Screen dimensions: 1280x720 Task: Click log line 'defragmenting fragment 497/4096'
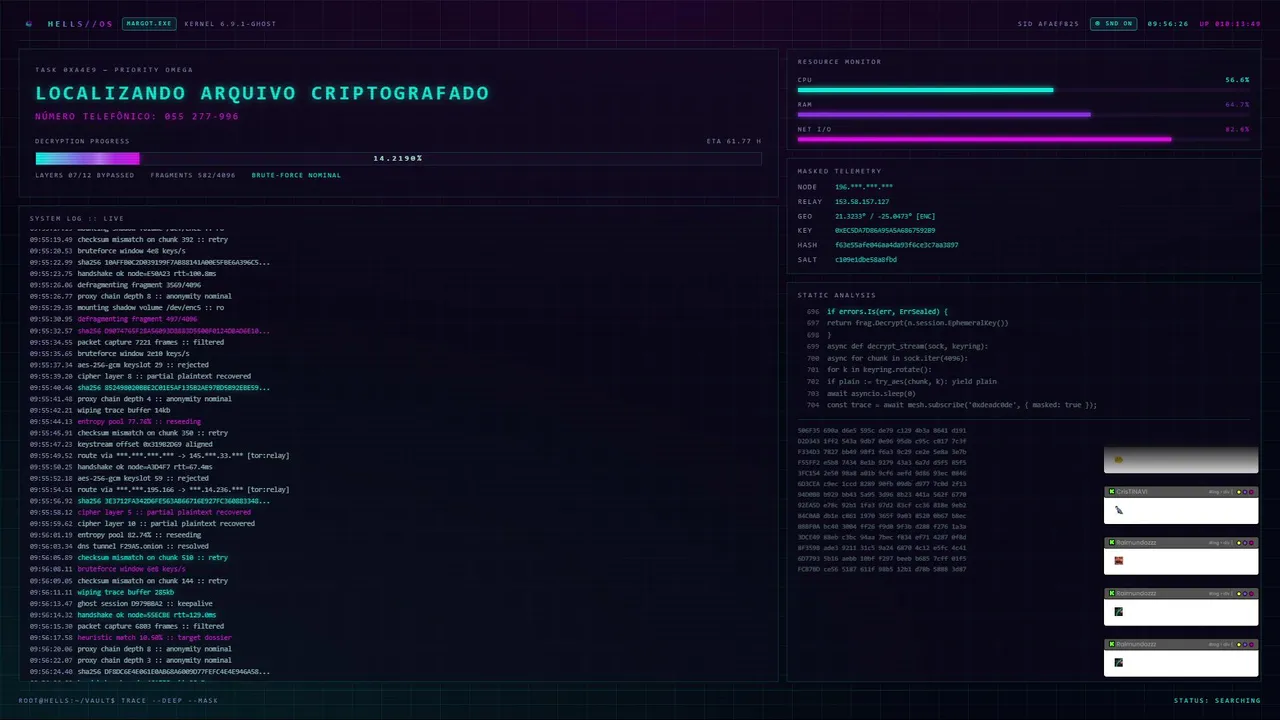click(139, 319)
